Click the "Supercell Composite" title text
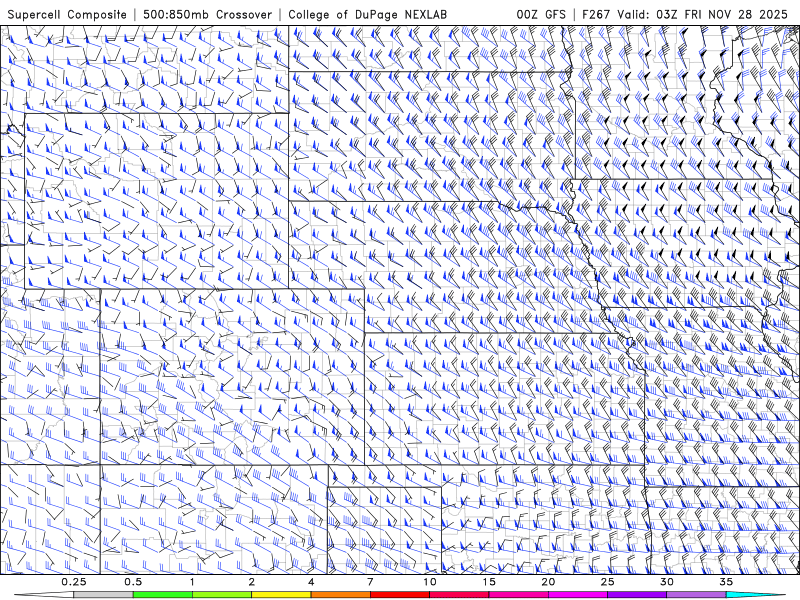Image resolution: width=800 pixels, height=600 pixels. click(67, 14)
